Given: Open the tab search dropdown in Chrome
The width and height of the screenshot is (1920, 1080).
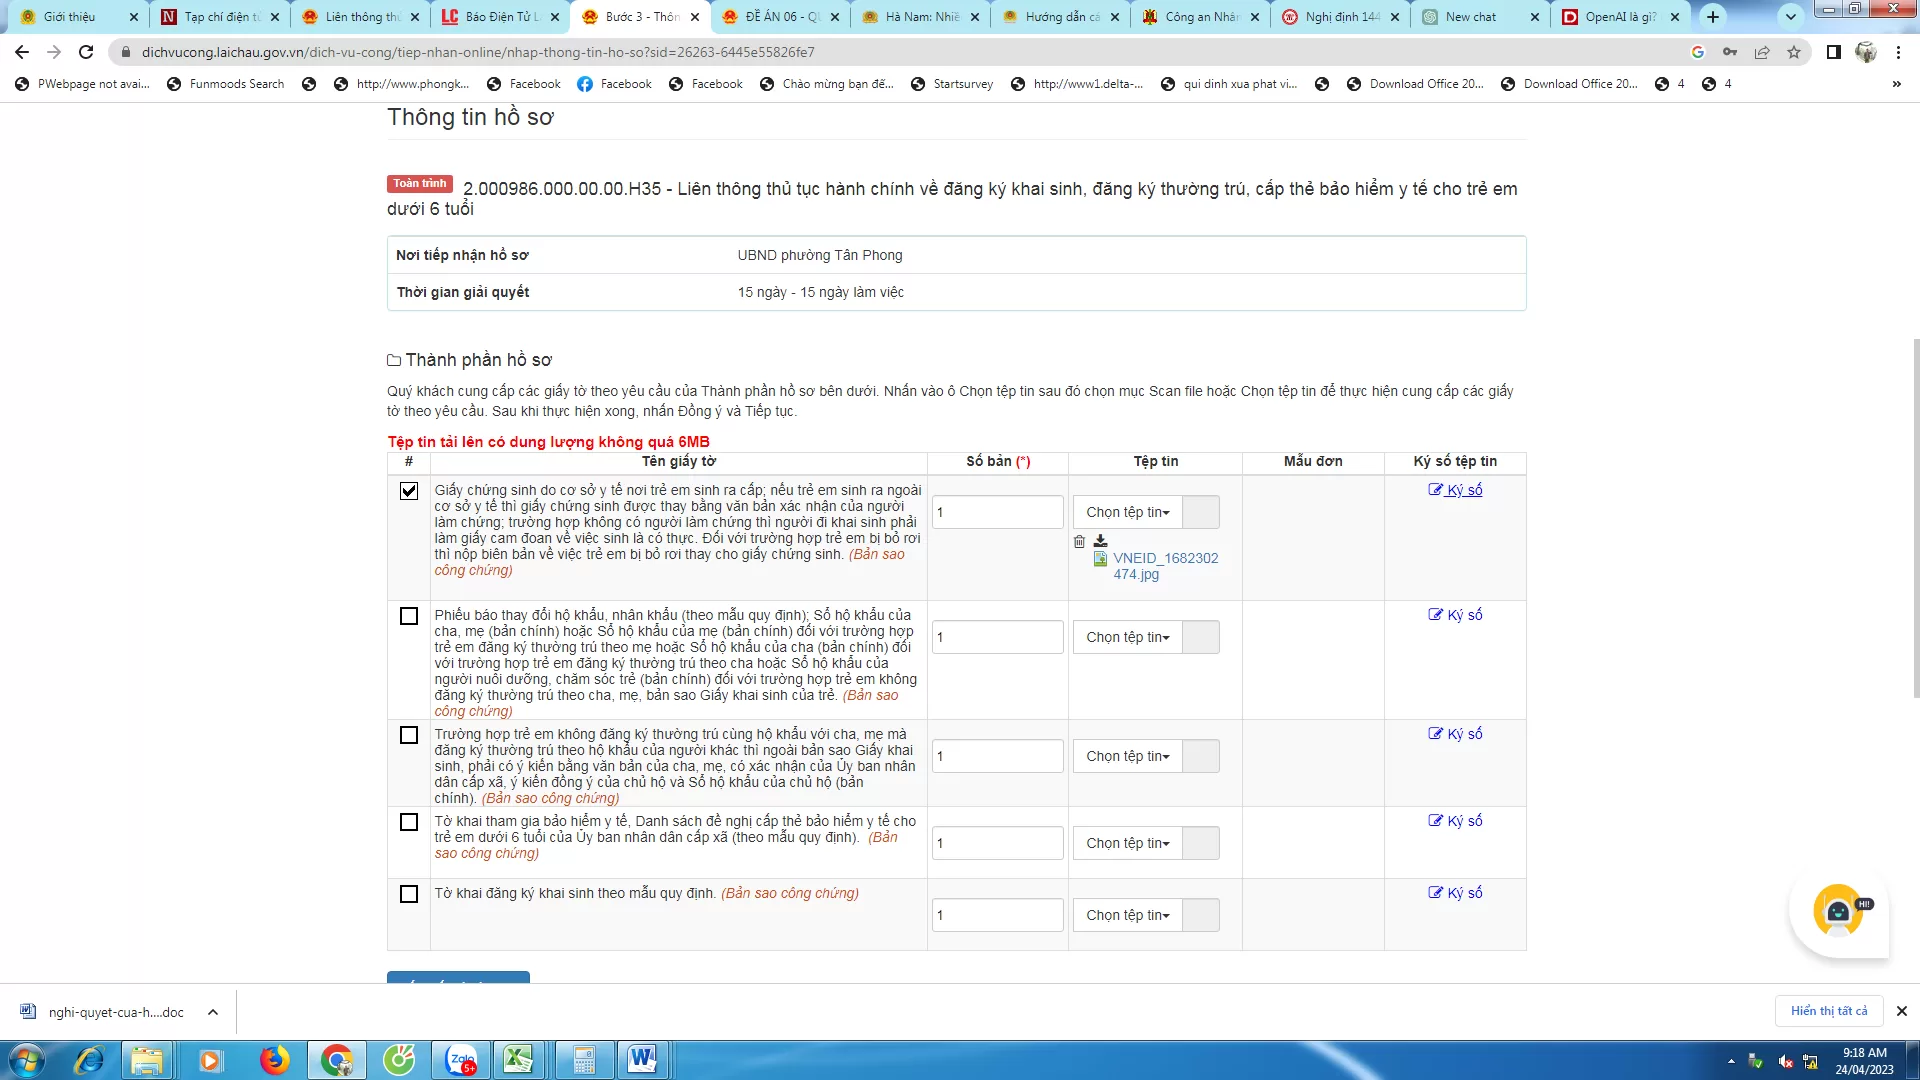Looking at the screenshot, I should 1791,17.
